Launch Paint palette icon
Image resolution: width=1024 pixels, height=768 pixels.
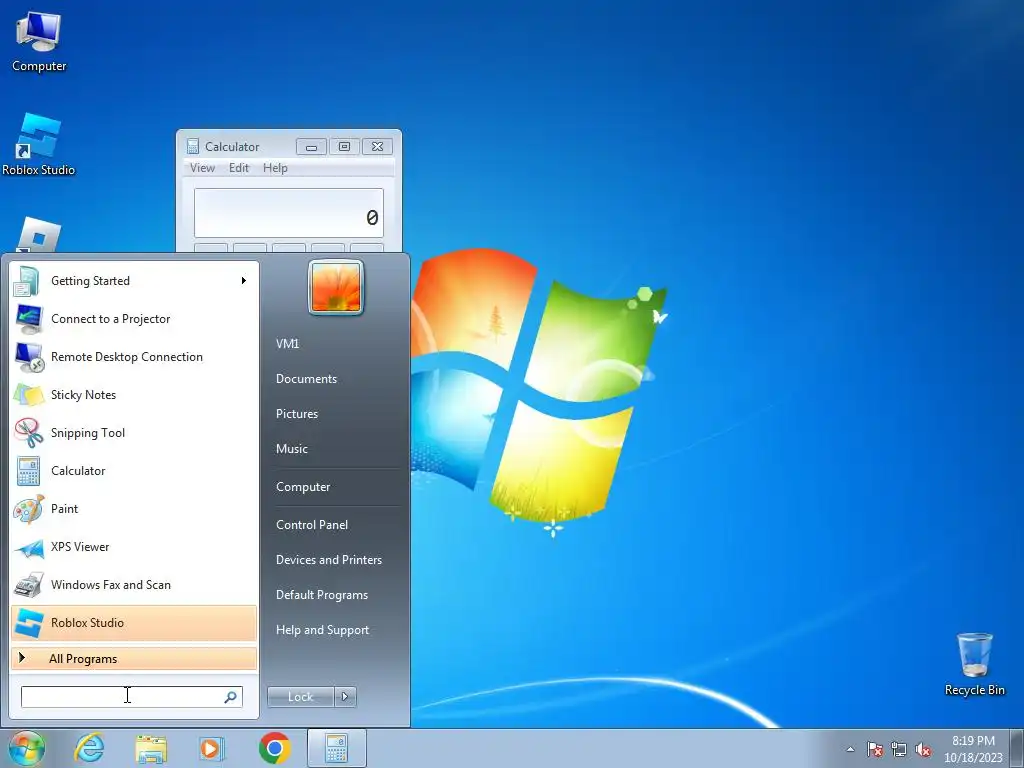click(28, 509)
